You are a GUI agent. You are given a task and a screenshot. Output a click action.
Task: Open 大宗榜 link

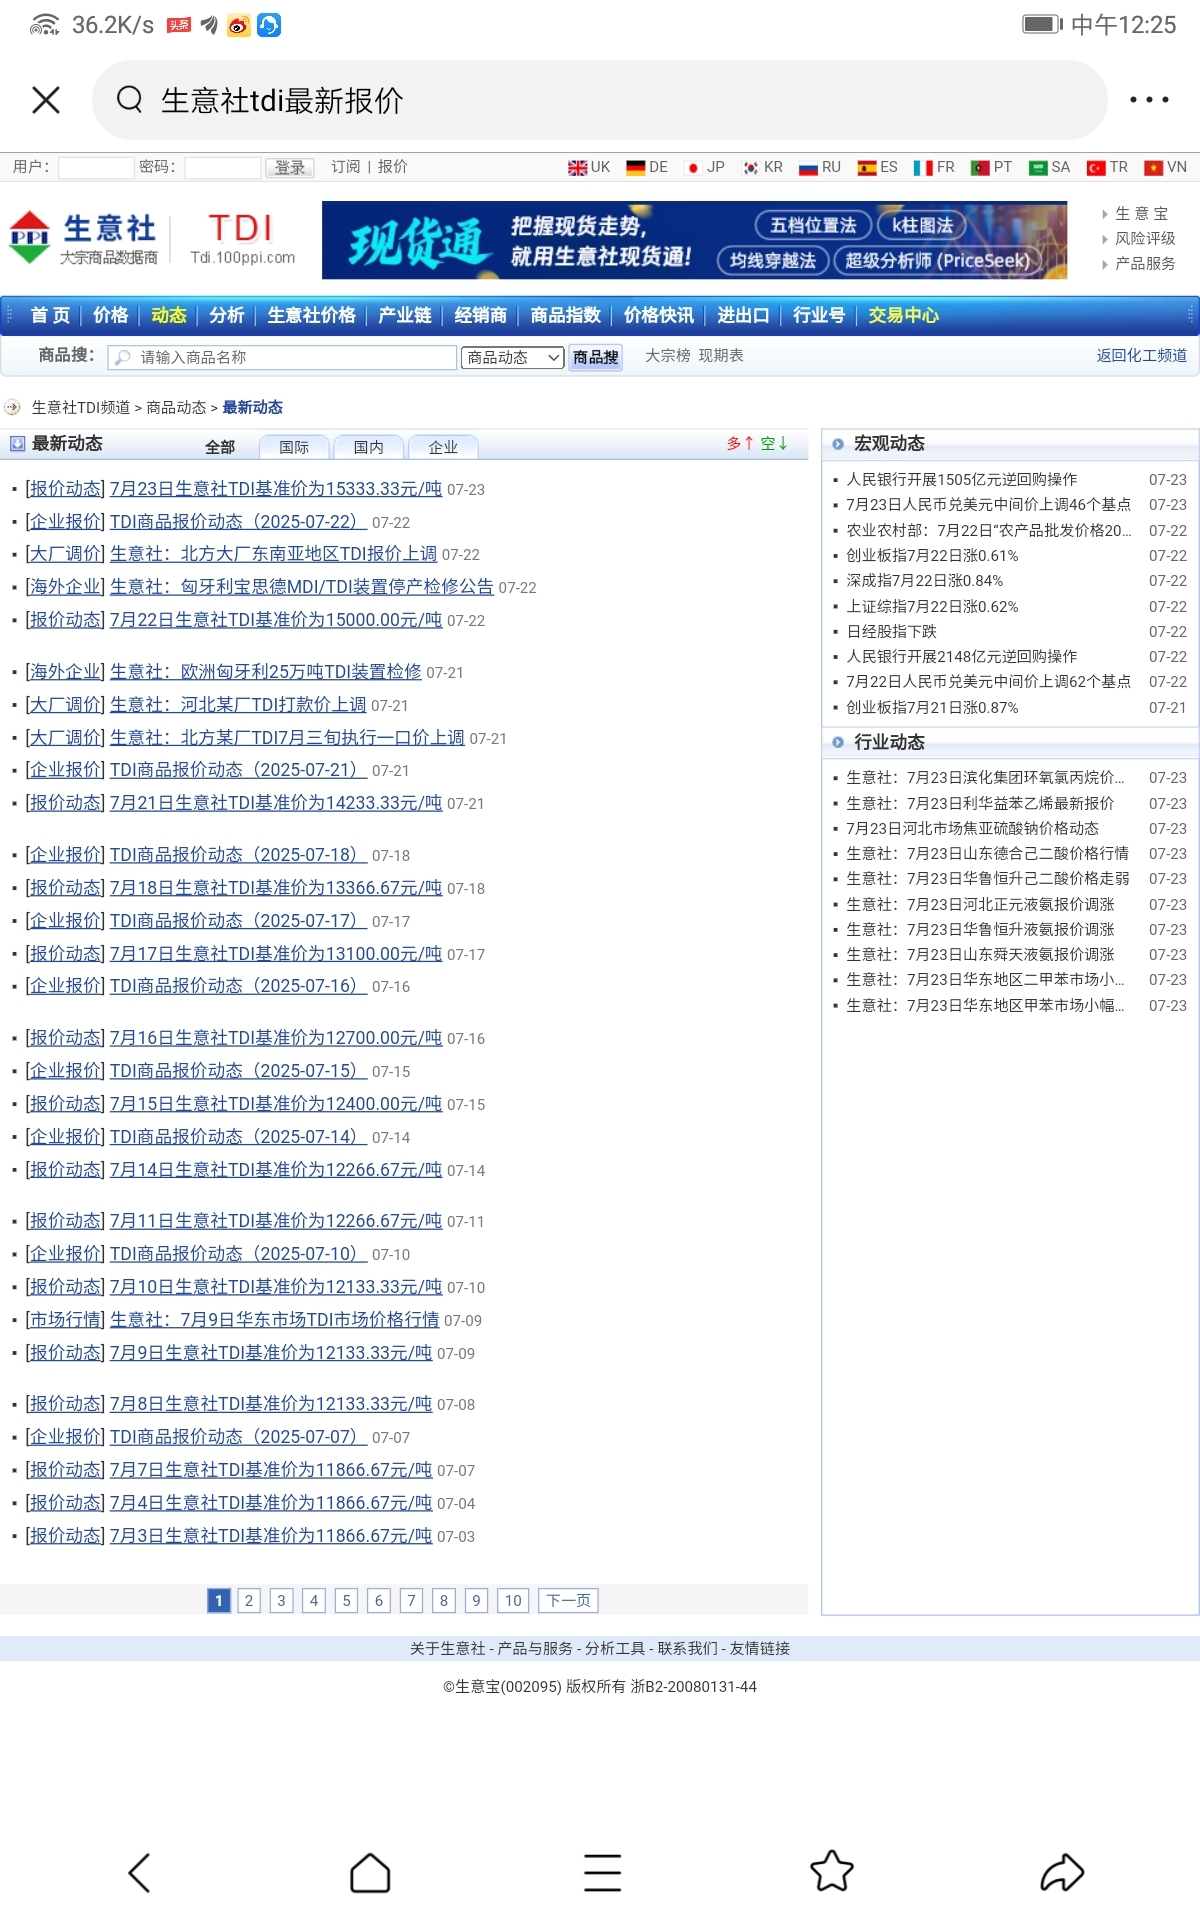point(668,355)
